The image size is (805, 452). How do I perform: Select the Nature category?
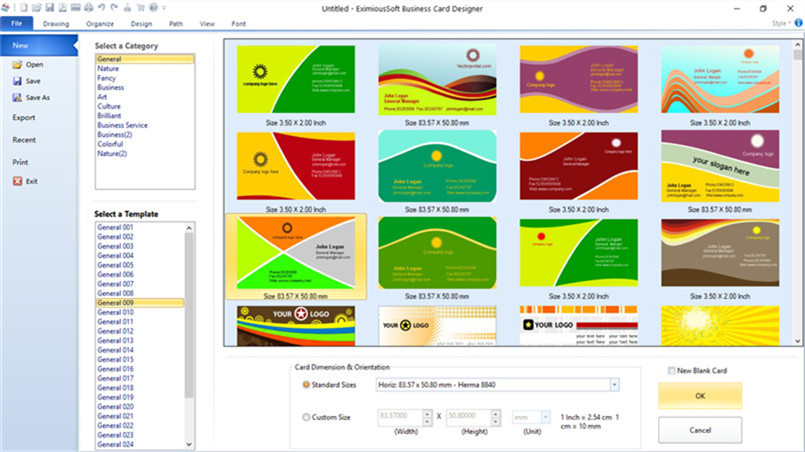tap(108, 68)
